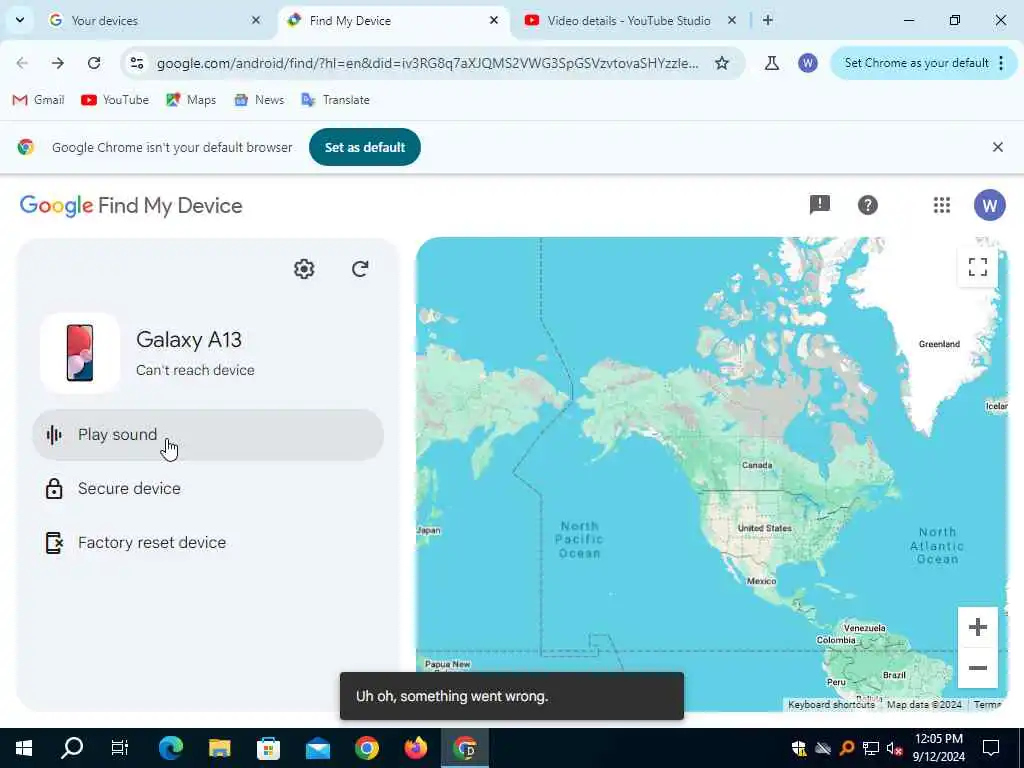1024x768 pixels.
Task: Open the Chrome profile W button
Action: pyautogui.click(x=808, y=63)
